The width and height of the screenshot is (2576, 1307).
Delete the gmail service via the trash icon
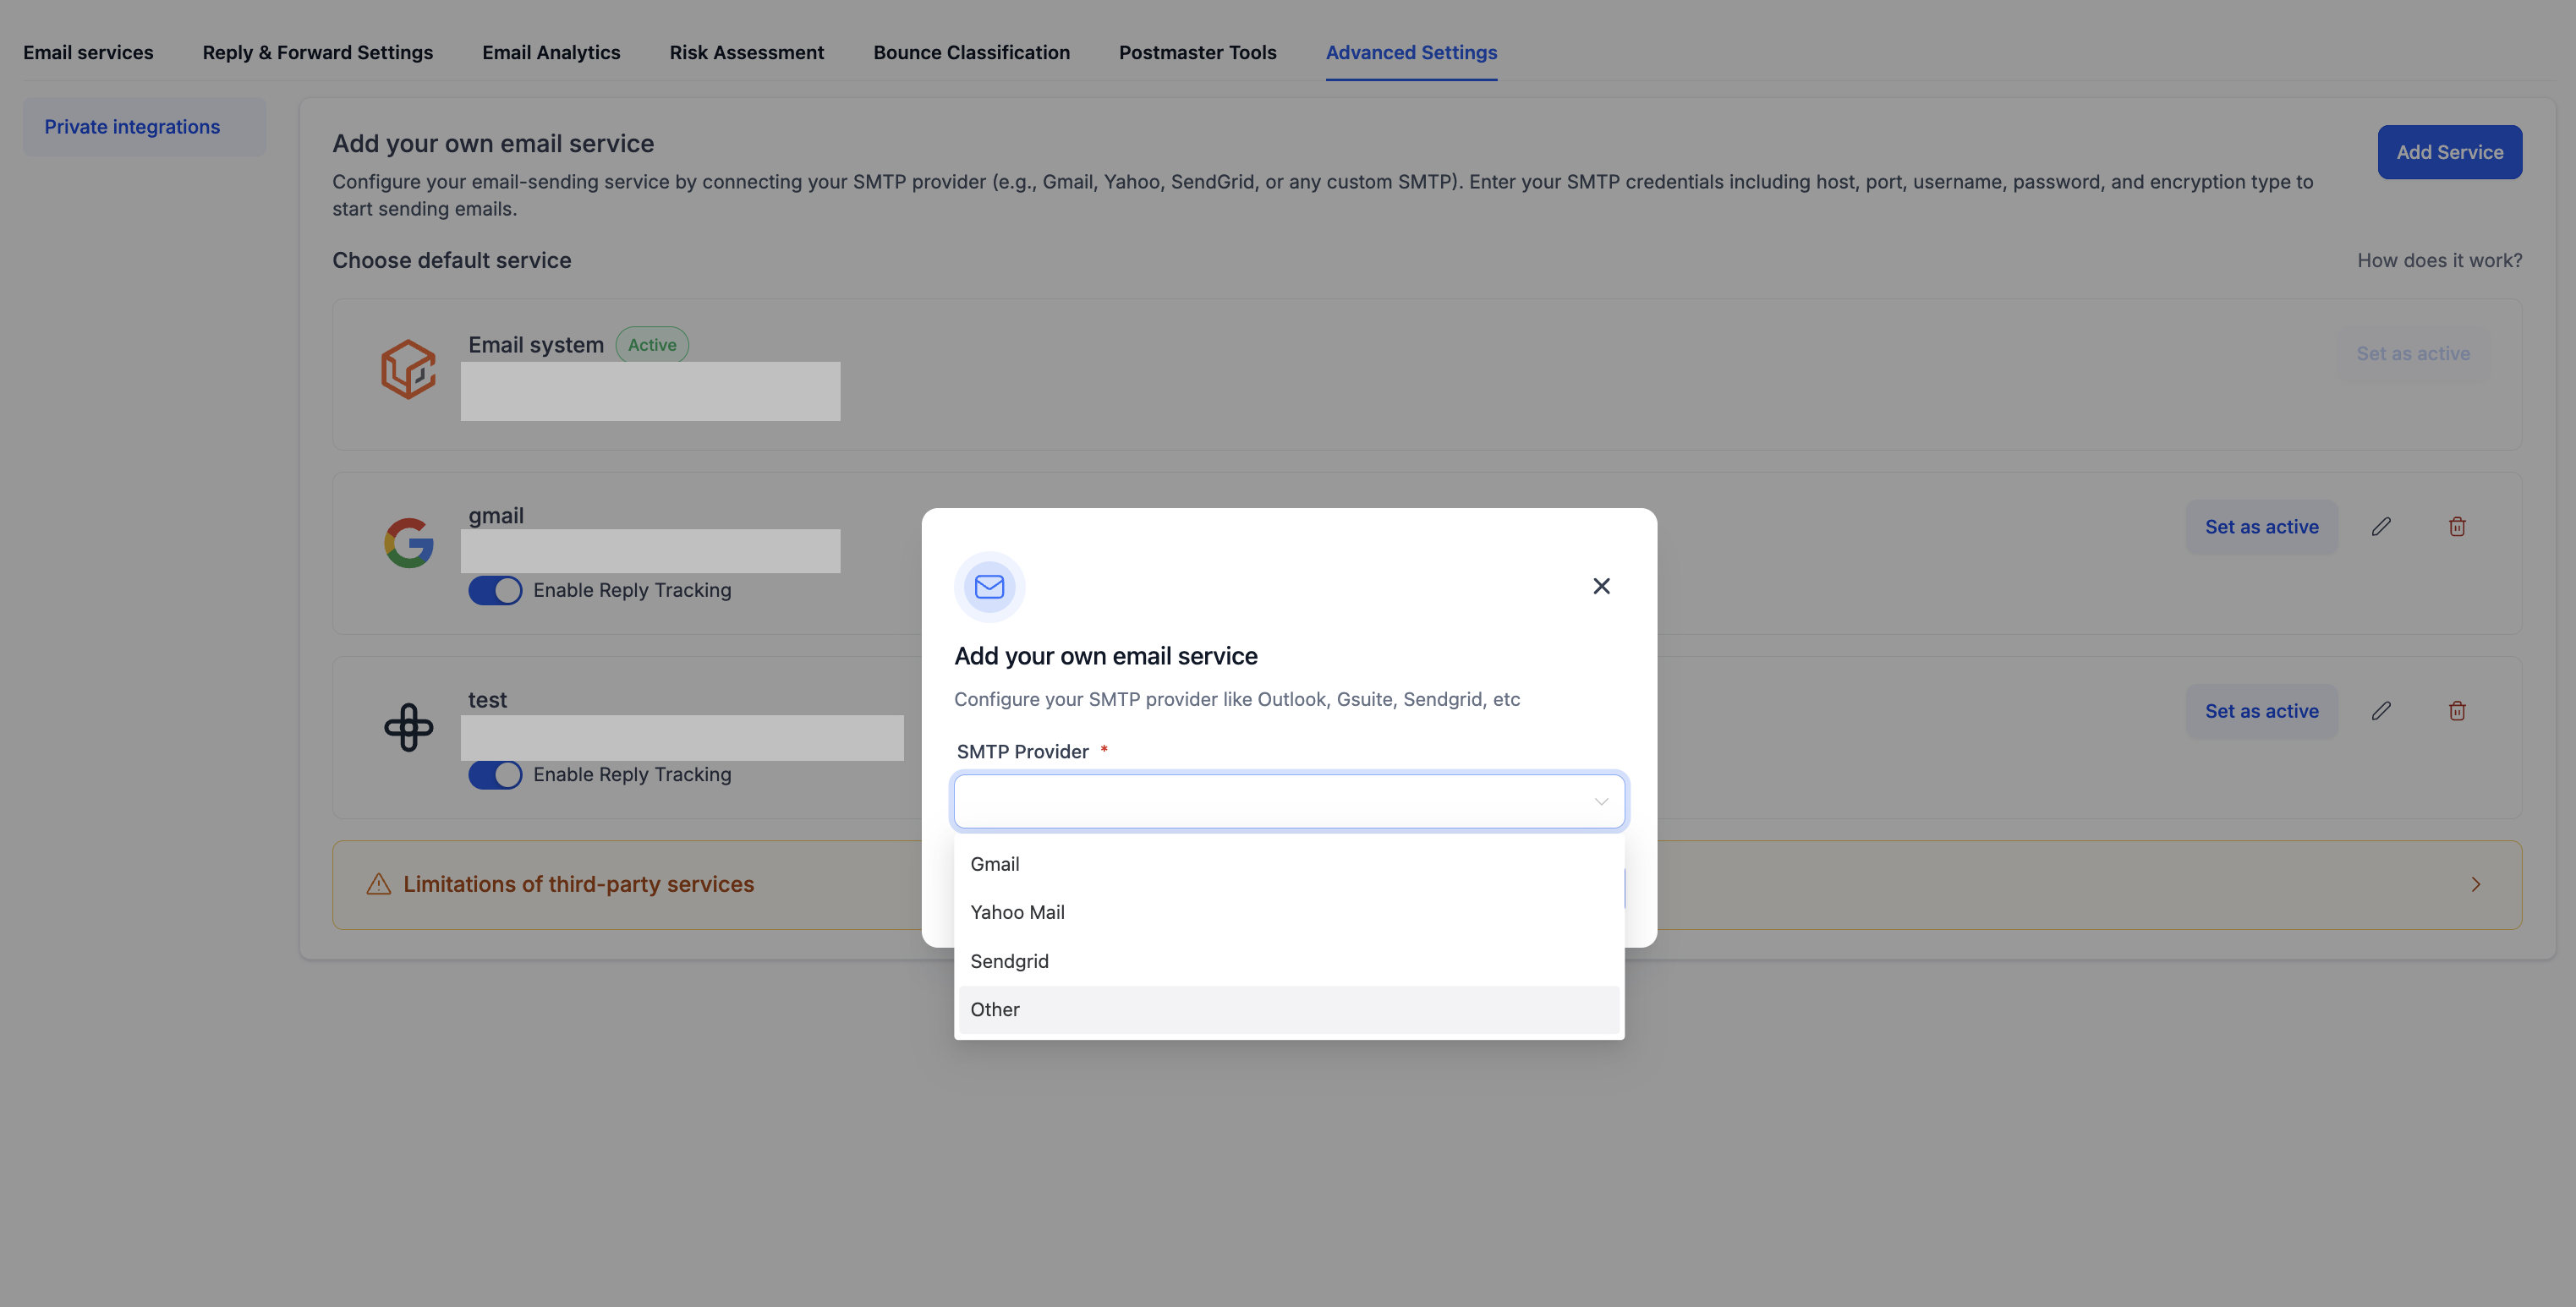(x=2458, y=526)
